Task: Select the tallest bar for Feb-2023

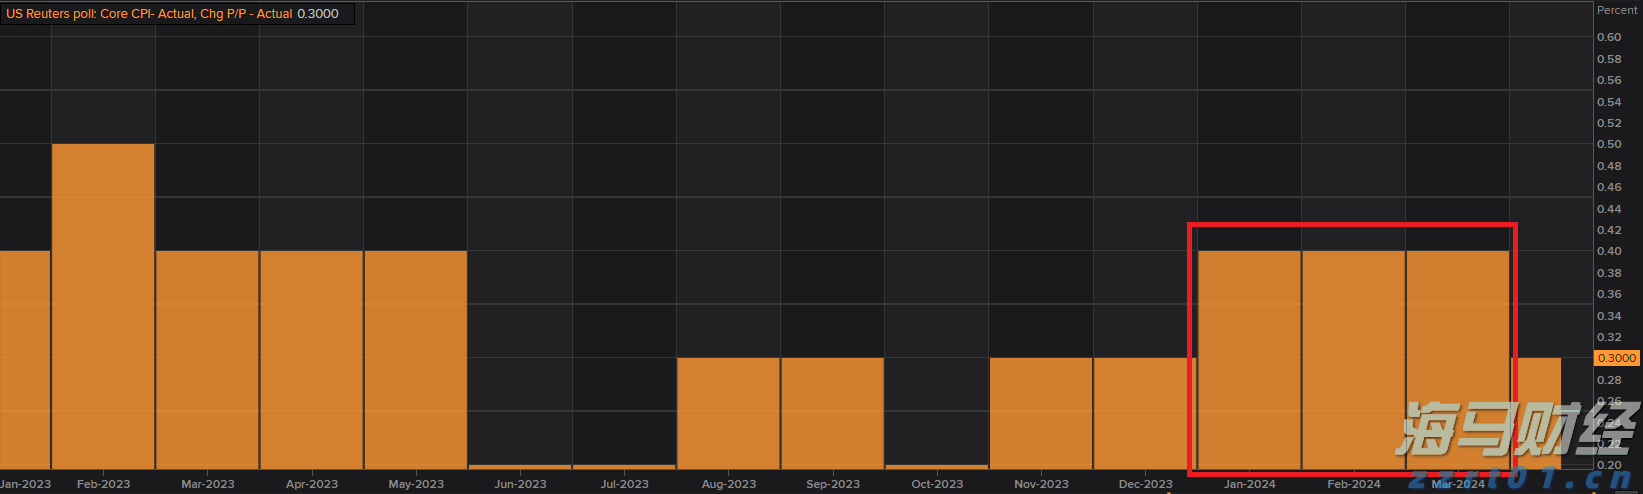Action: coord(103,306)
